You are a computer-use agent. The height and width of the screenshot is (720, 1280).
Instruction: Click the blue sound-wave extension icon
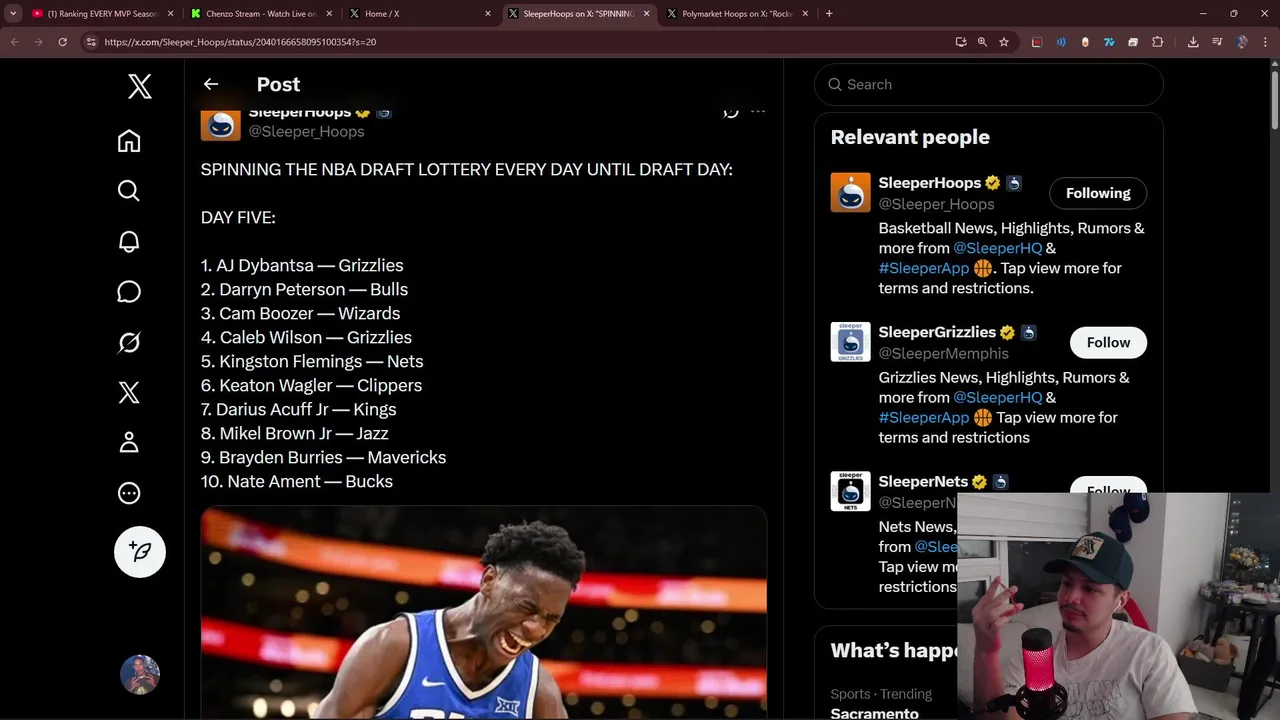coord(1061,42)
